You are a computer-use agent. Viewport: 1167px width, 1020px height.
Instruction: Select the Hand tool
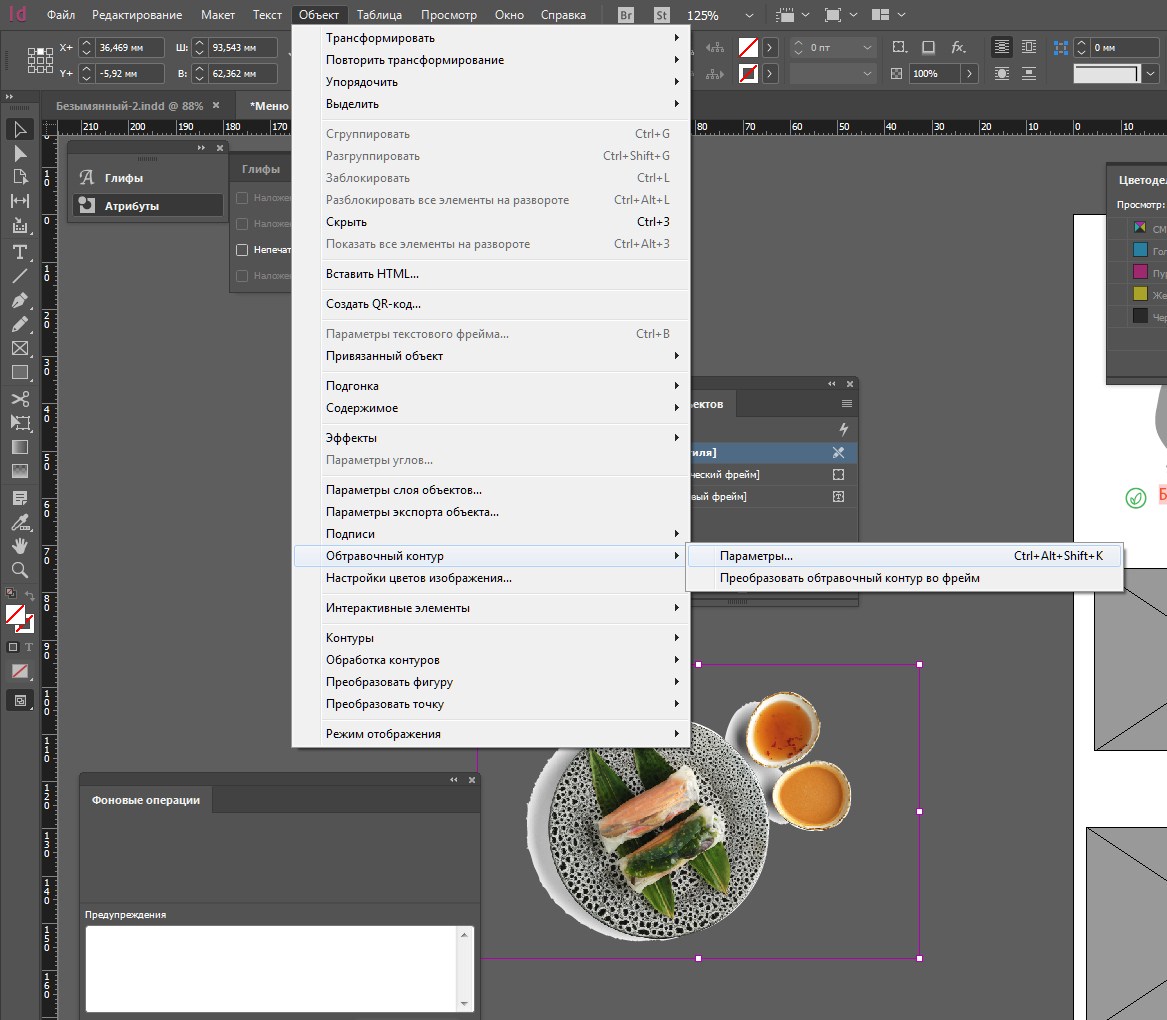[19, 546]
